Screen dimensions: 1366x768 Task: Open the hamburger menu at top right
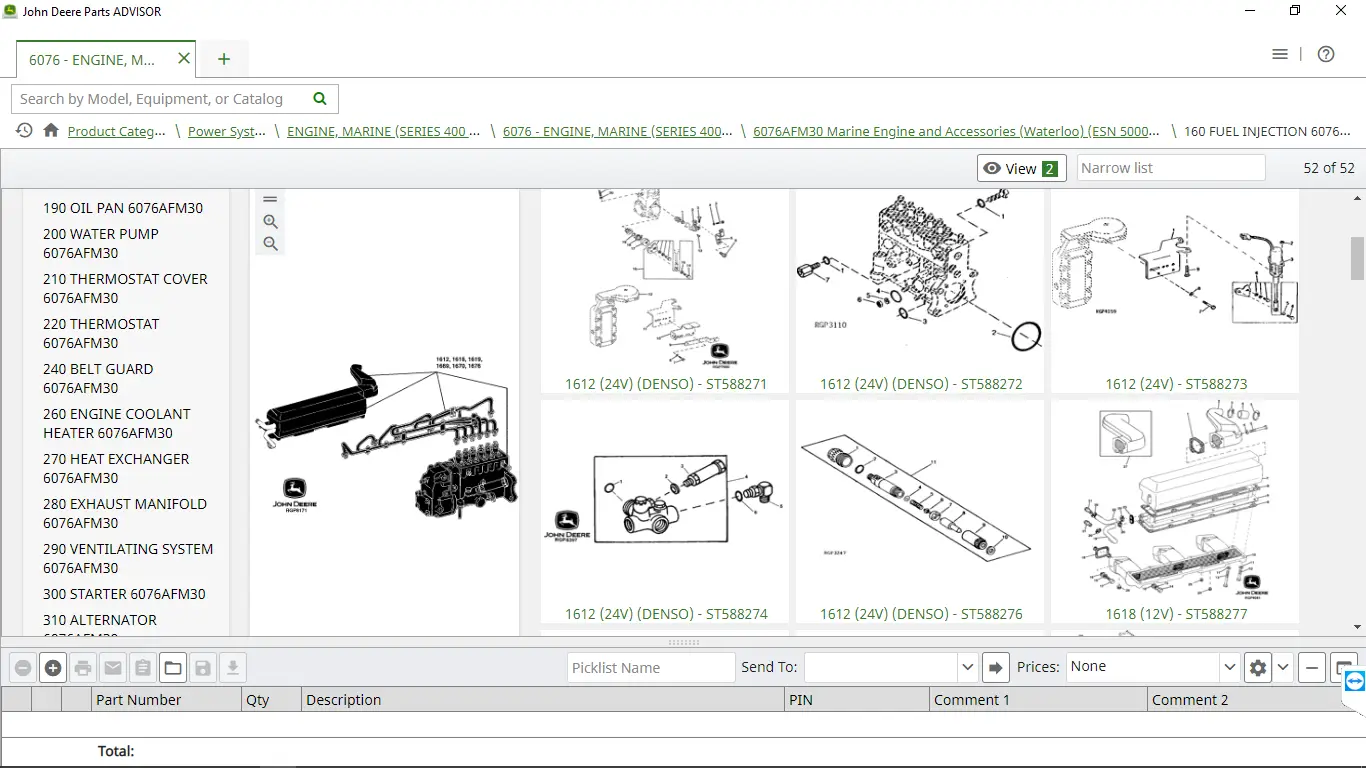[1280, 54]
